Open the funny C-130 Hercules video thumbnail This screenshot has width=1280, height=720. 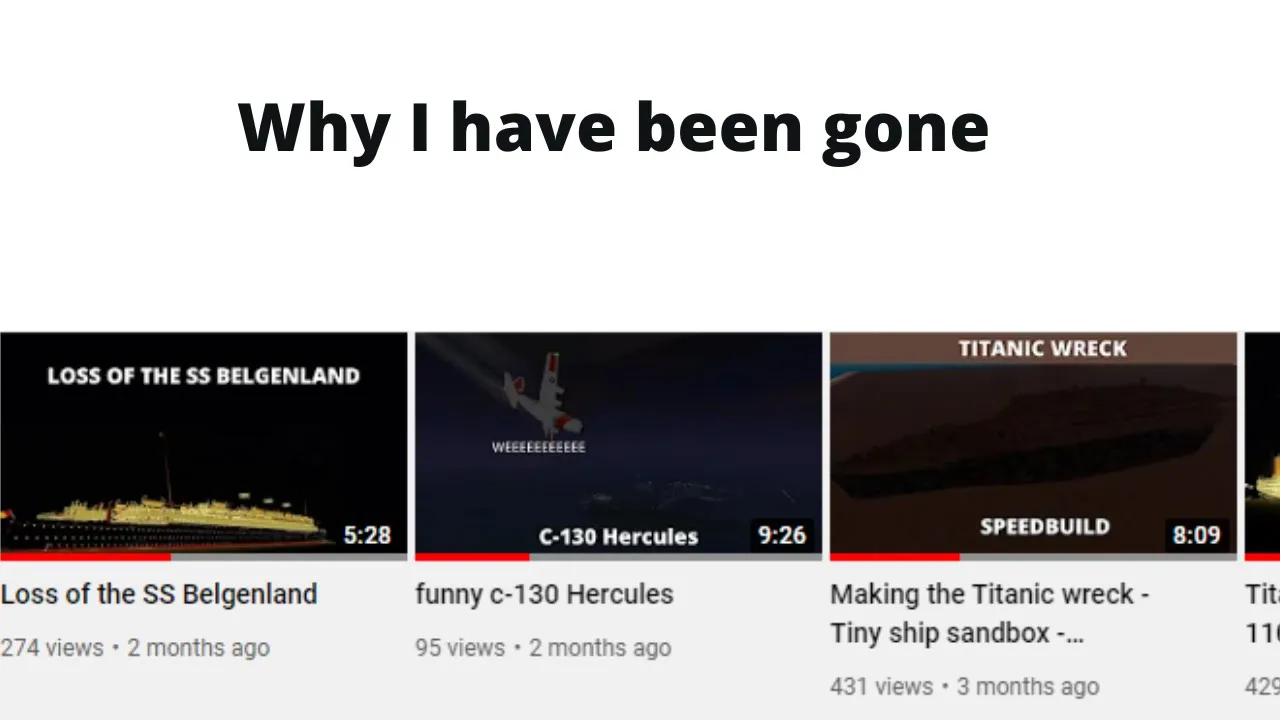618,445
